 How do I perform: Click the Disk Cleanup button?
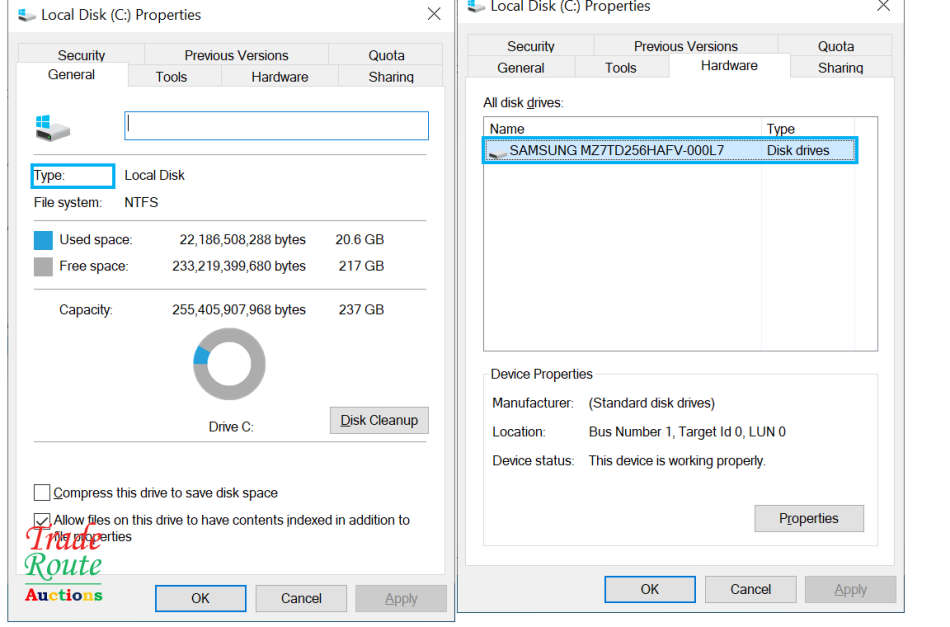pos(379,420)
